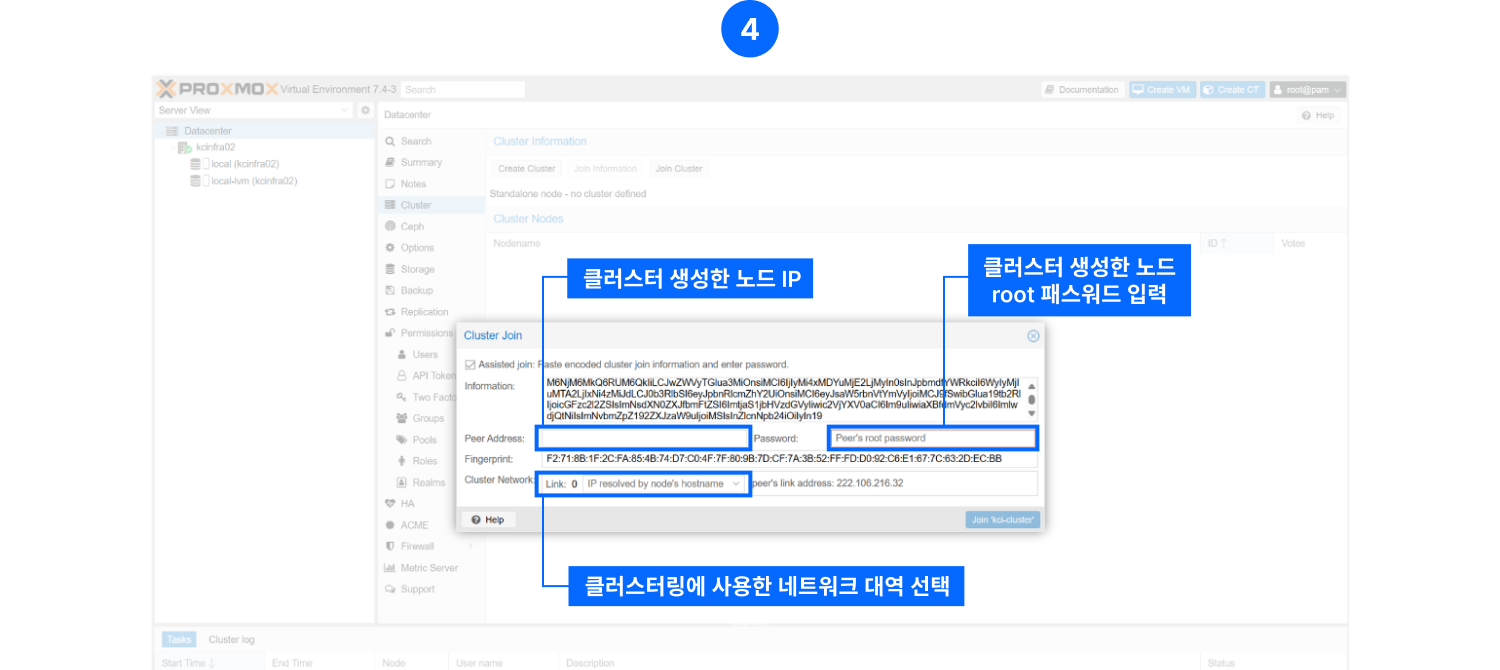Toggle the Assisted join checkbox
Image resolution: width=1500 pixels, height=670 pixels.
click(470, 364)
